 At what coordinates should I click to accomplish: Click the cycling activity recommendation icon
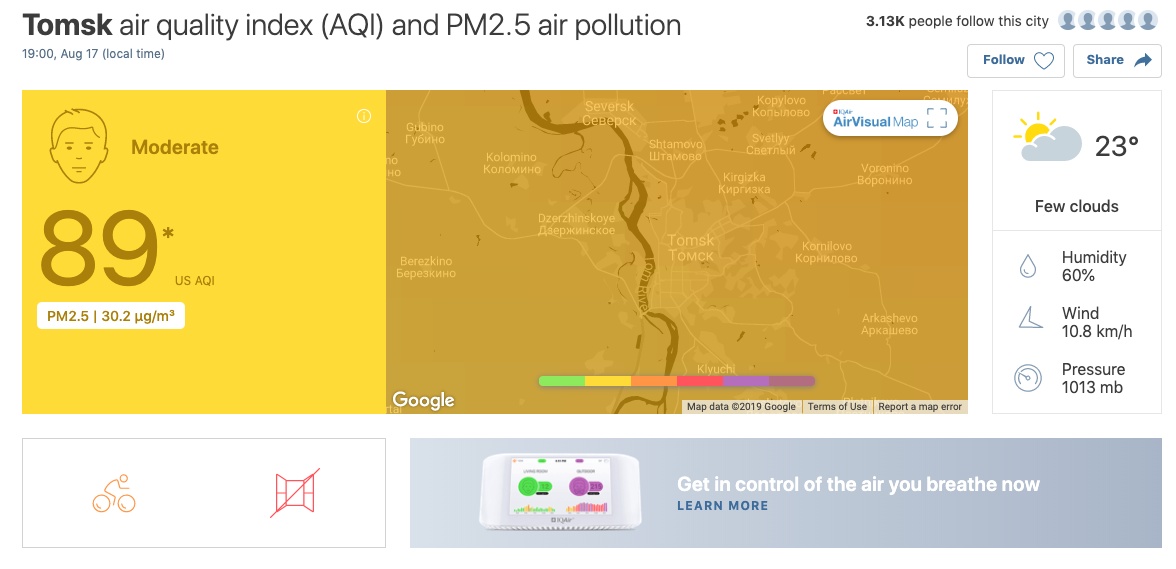pos(114,494)
